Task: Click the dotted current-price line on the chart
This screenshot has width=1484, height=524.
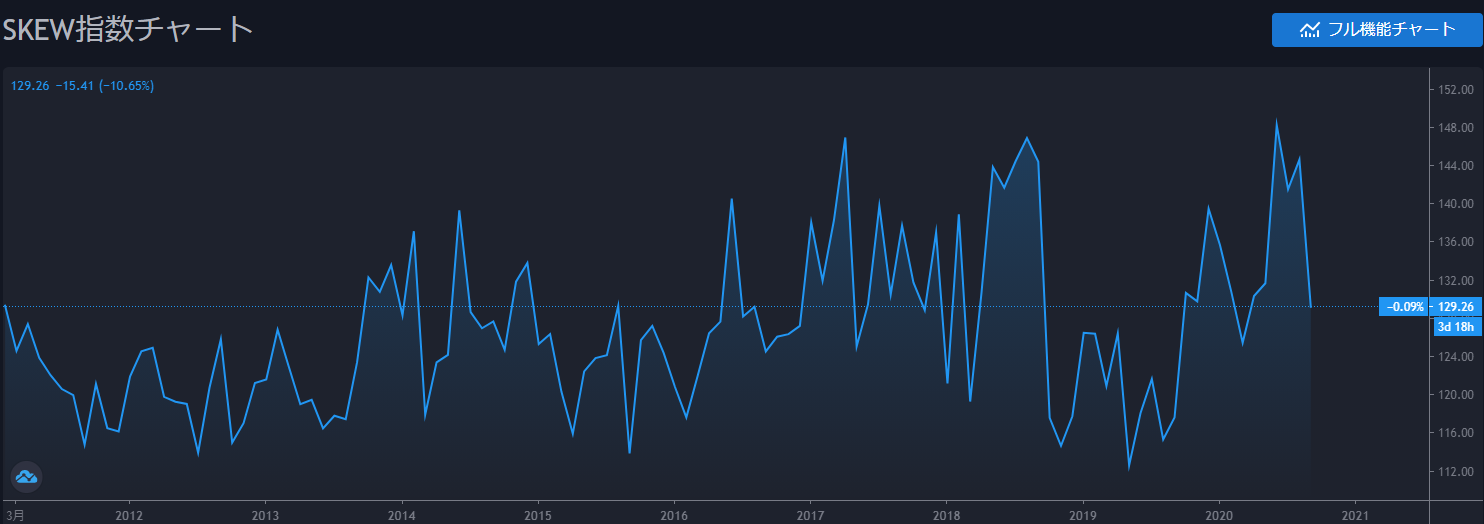Action: [700, 306]
